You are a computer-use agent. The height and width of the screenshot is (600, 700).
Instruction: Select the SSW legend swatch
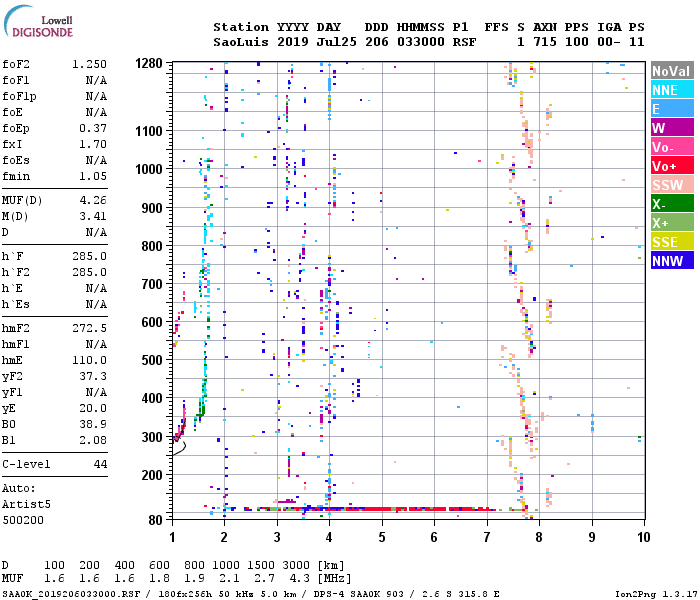(x=672, y=185)
